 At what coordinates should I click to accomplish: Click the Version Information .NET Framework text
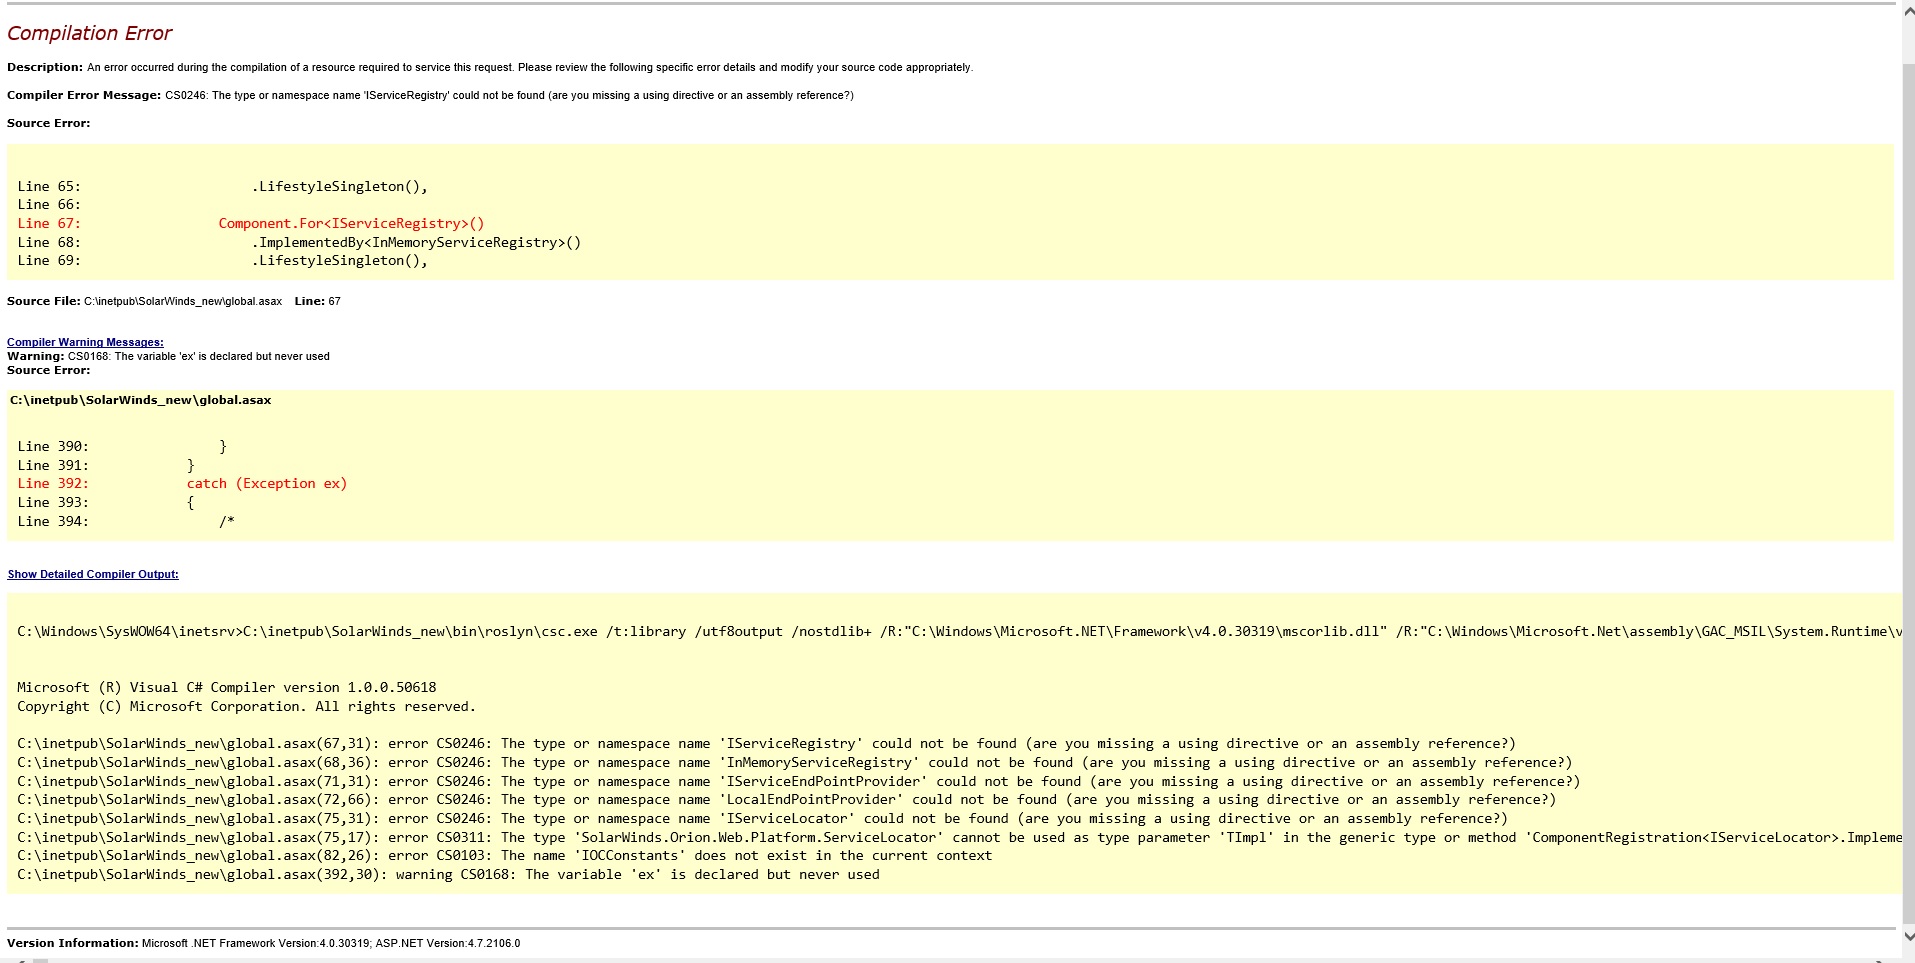pyautogui.click(x=263, y=943)
